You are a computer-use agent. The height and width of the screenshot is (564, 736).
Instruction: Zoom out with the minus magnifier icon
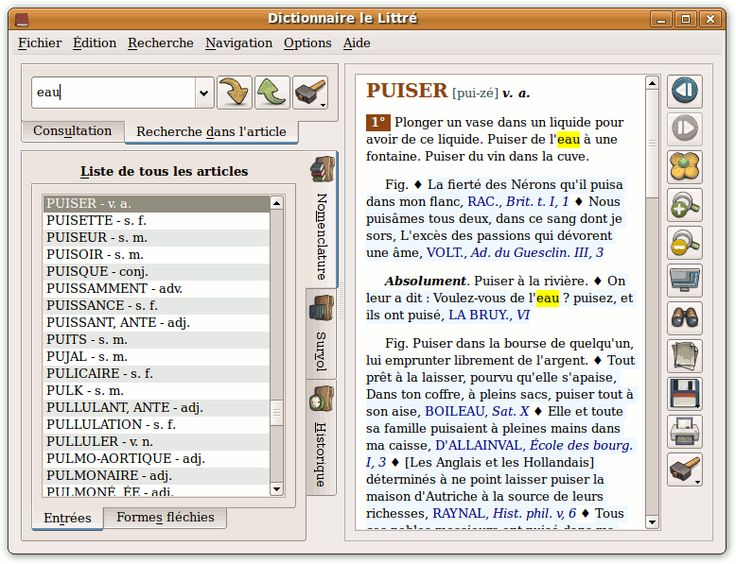pyautogui.click(x=685, y=243)
